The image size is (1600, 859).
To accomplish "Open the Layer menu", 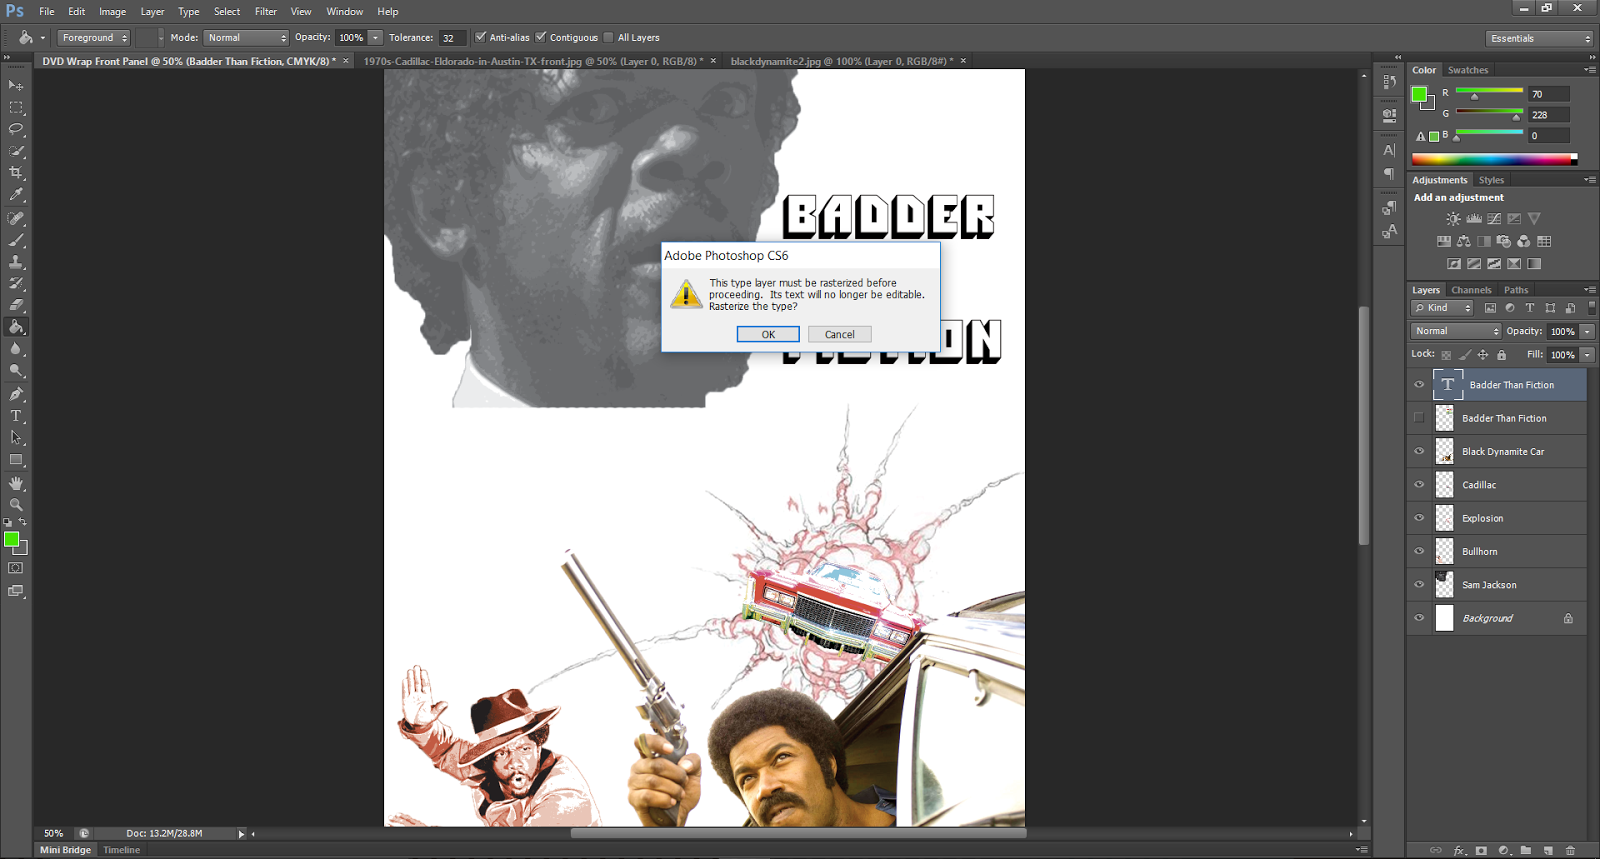I will pyautogui.click(x=152, y=12).
